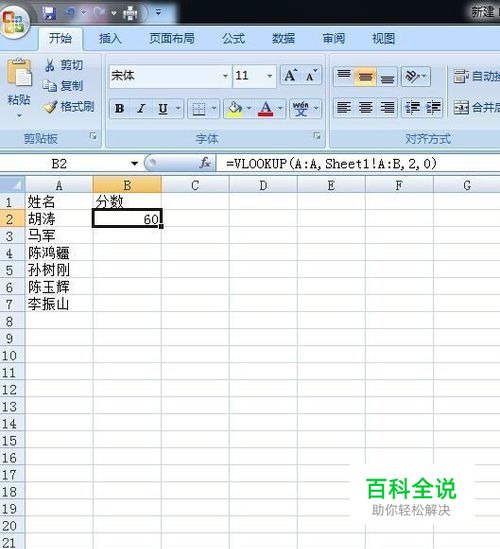This screenshot has width=500, height=549.
Task: Toggle bold formatting
Action: tap(119, 109)
